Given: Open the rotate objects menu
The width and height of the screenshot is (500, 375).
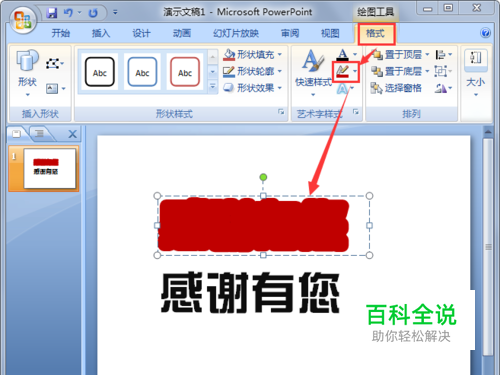Looking at the screenshot, I should pos(444,88).
